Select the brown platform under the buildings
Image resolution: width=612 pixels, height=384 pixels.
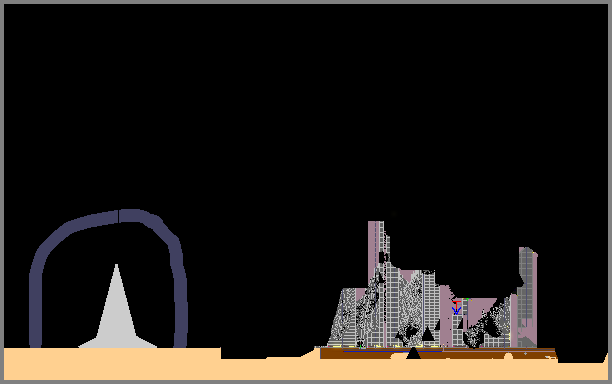pos(437,353)
